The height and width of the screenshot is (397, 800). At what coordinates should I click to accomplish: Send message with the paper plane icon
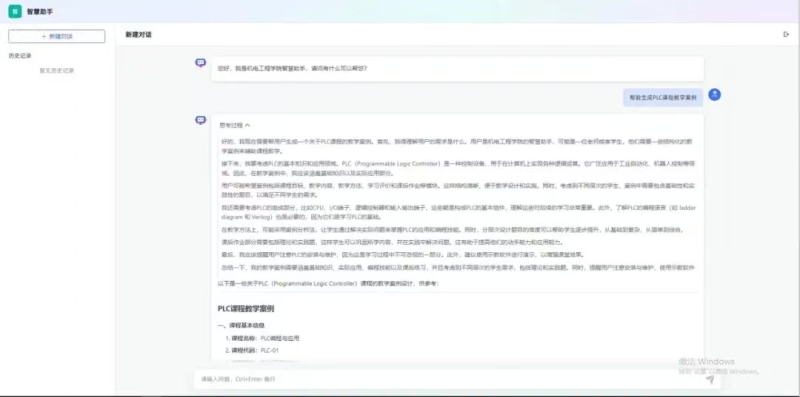tap(710, 380)
